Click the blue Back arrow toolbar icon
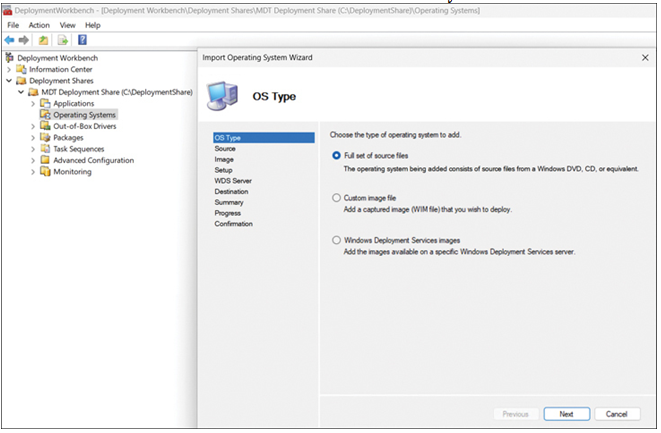This screenshot has height=433, width=661. tap(9, 40)
